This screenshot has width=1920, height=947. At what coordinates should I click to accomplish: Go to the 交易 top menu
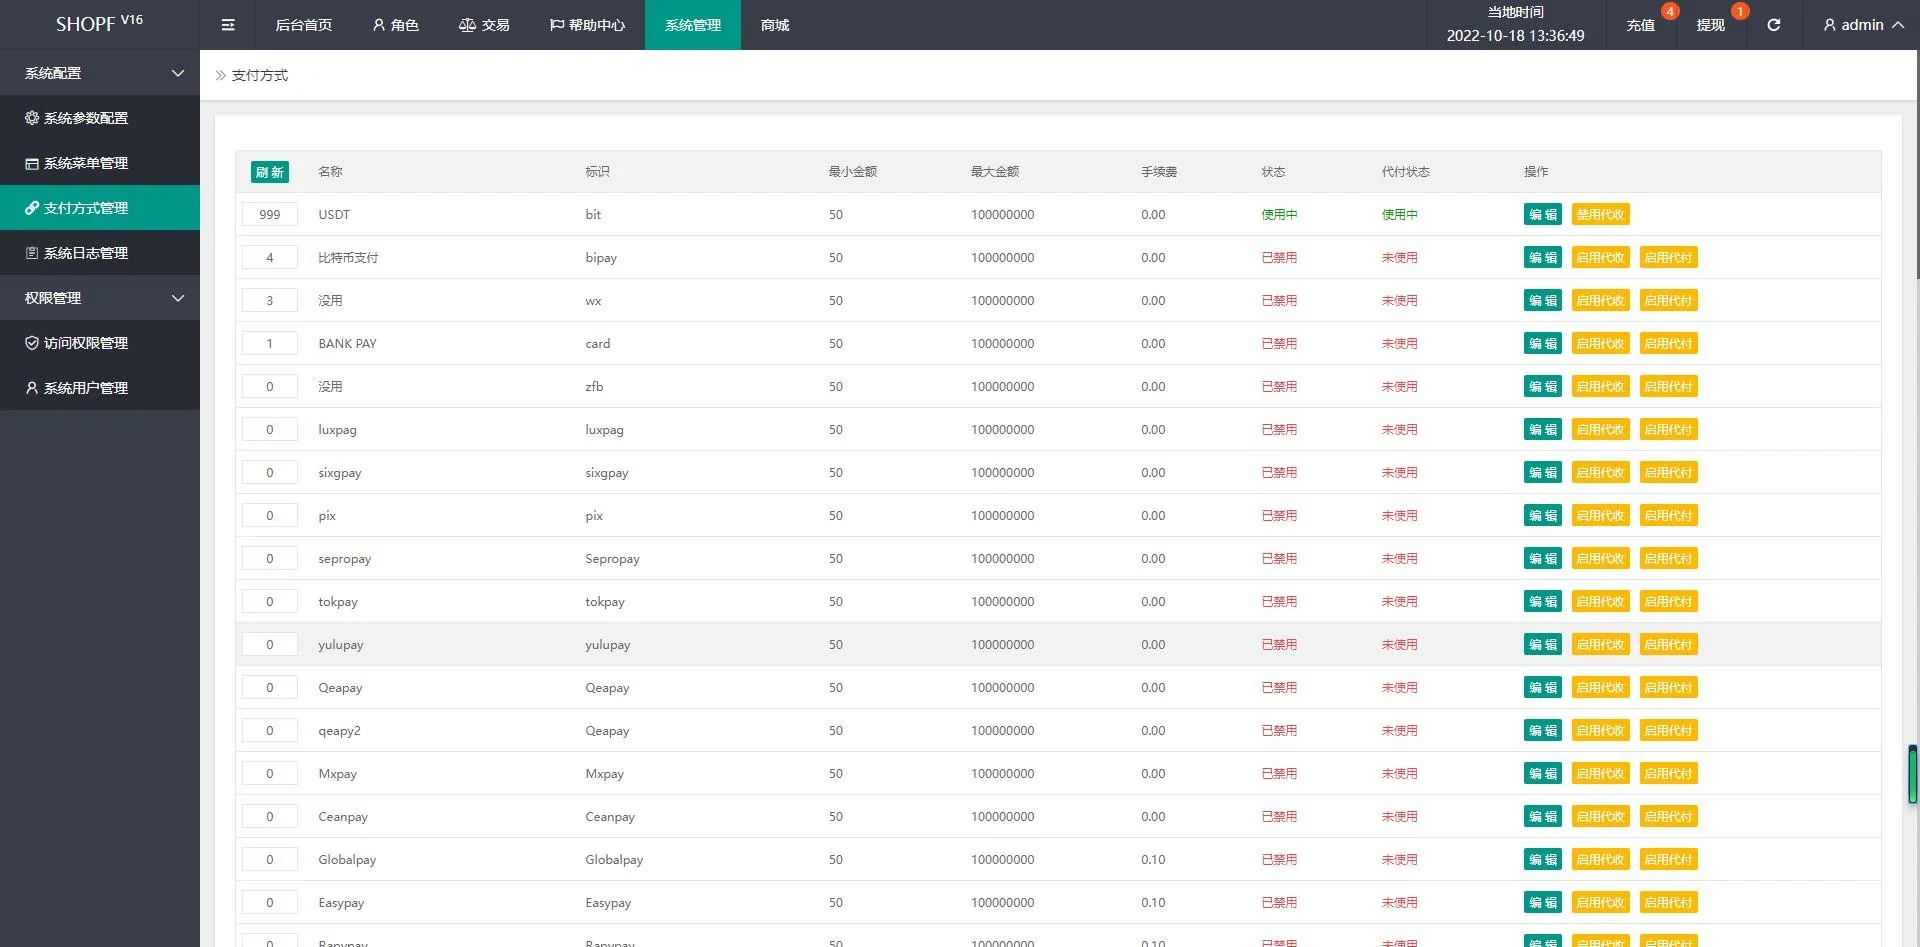click(485, 25)
